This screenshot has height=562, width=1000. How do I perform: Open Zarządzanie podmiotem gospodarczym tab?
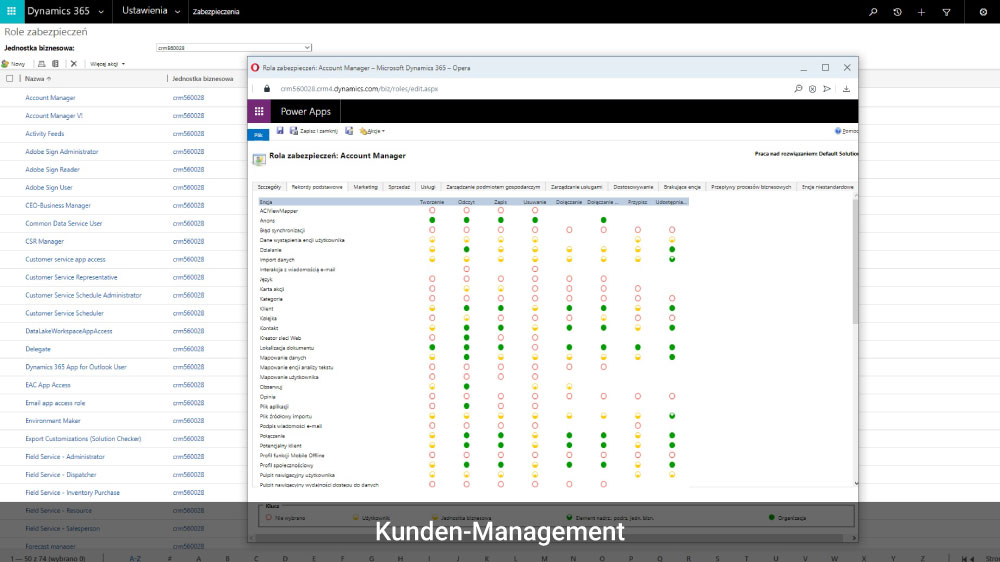[493, 187]
